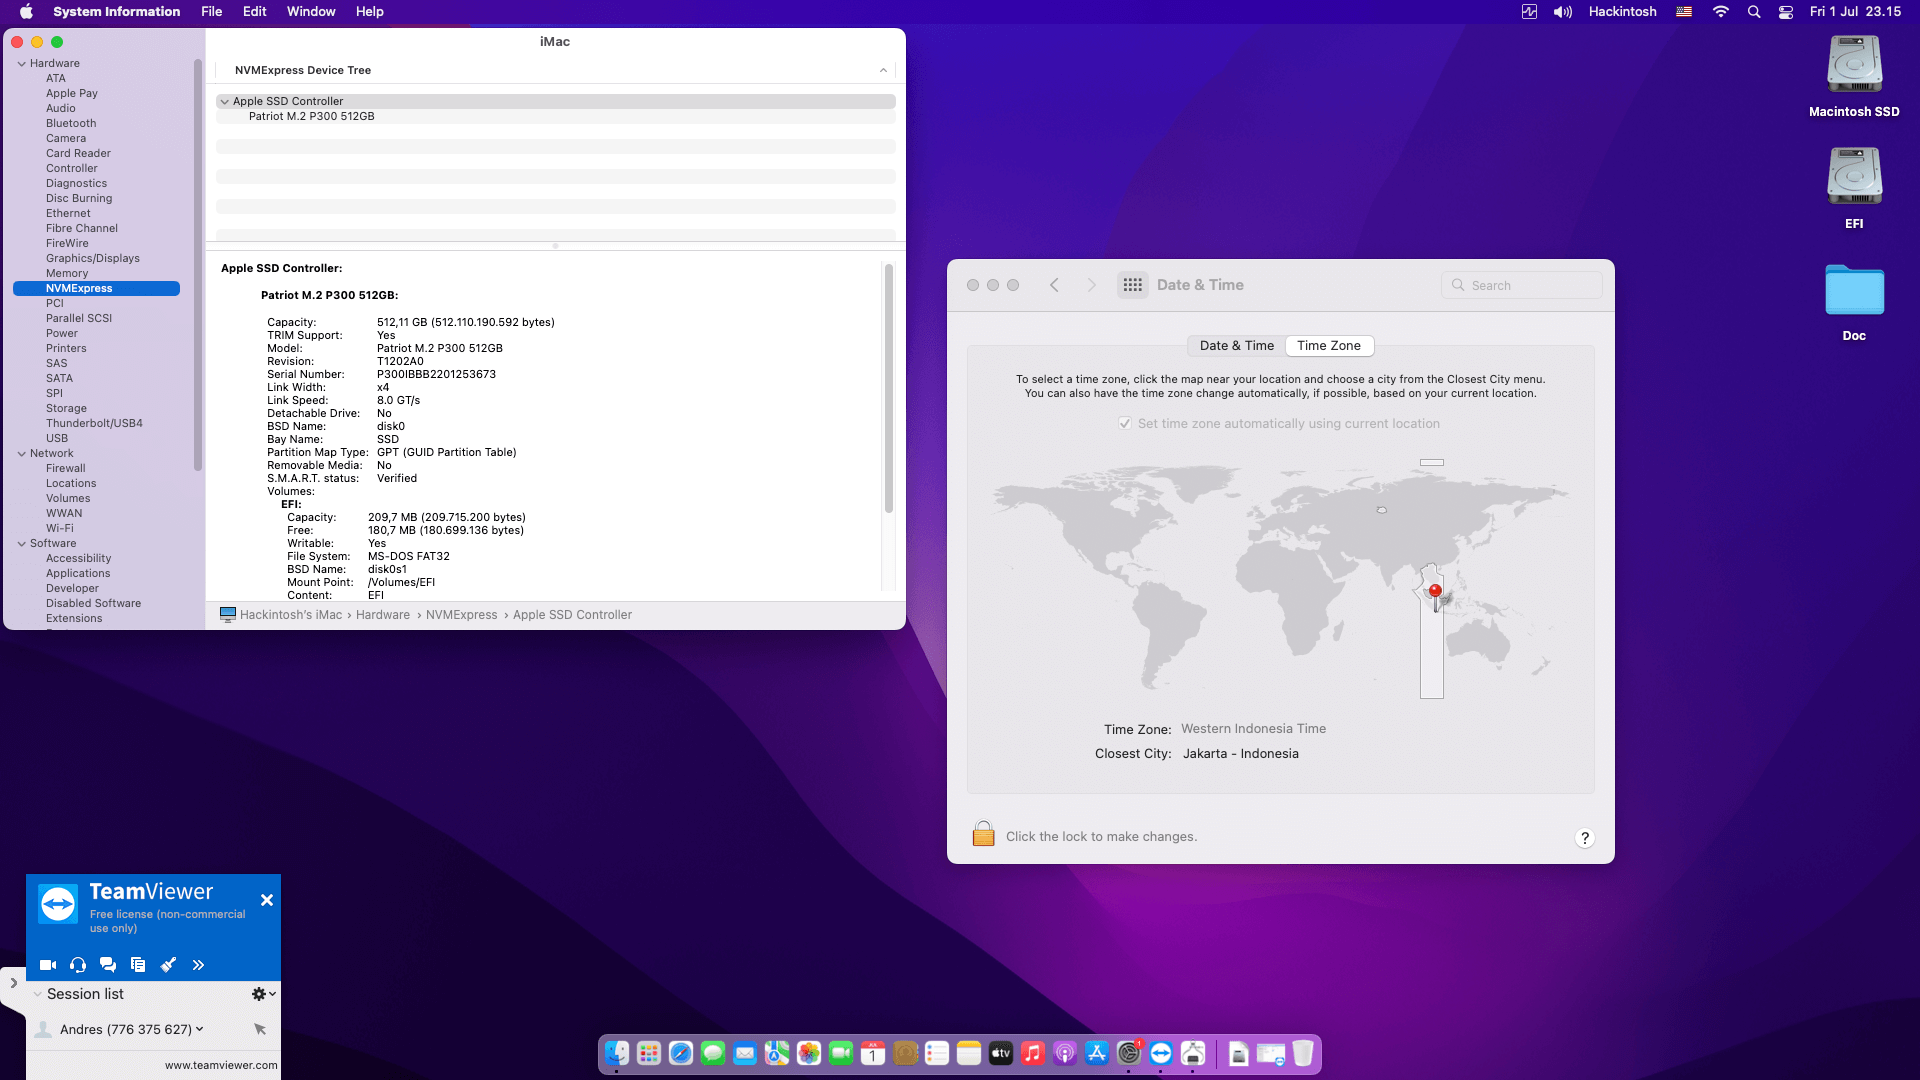Open Control Center in the menu bar
The image size is (1920, 1080).
coord(1786,12)
